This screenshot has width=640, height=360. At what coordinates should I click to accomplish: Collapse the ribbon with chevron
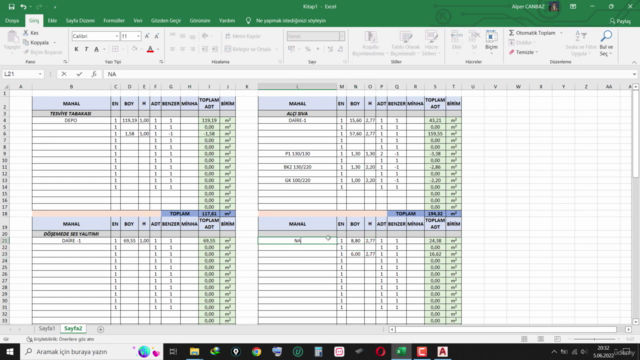click(634, 62)
